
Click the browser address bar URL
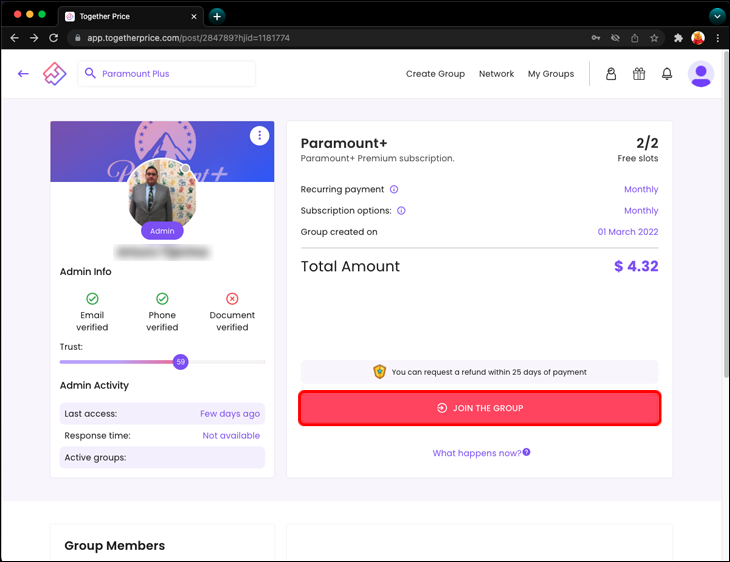tap(189, 38)
